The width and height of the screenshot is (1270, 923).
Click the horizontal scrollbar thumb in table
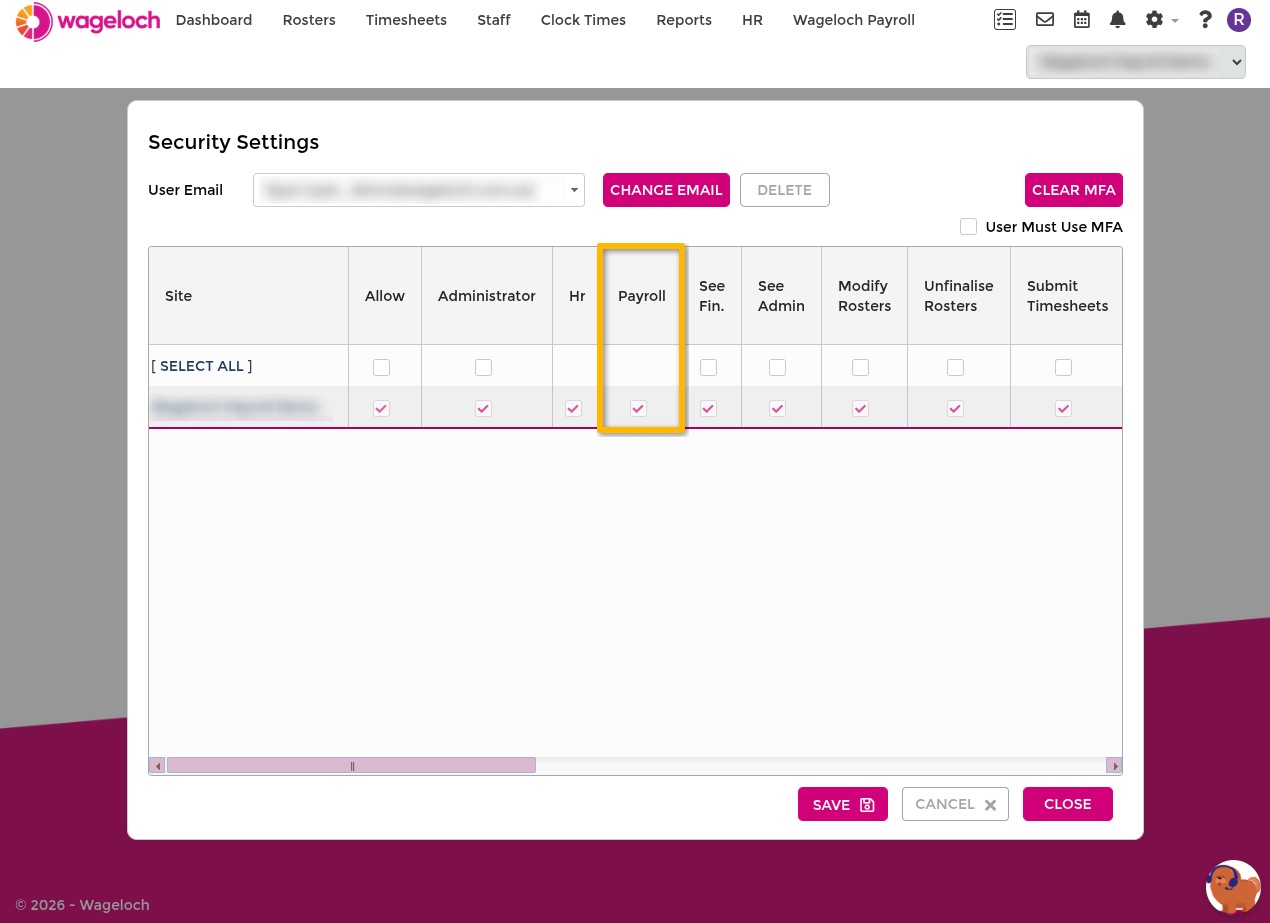pos(351,766)
